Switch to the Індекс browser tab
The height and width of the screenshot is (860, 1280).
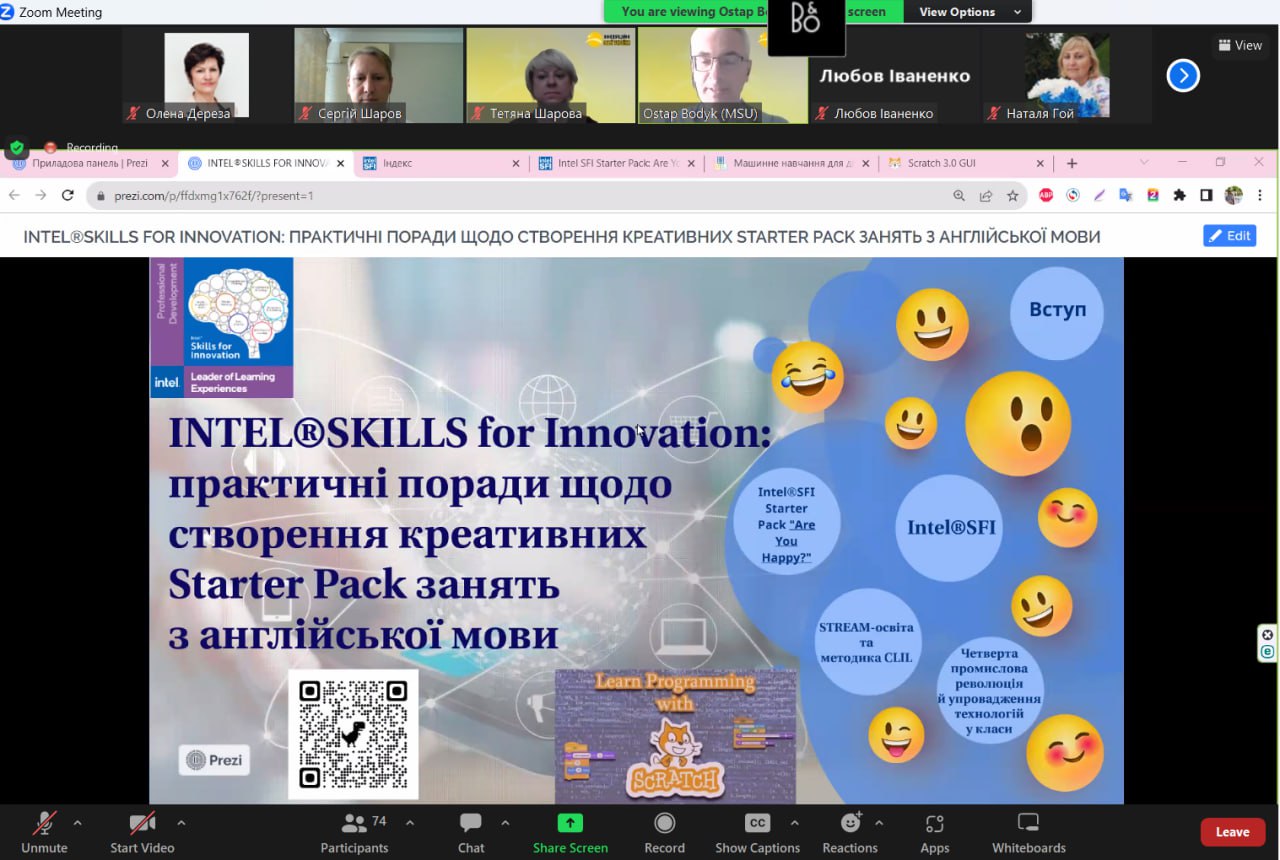coord(440,163)
